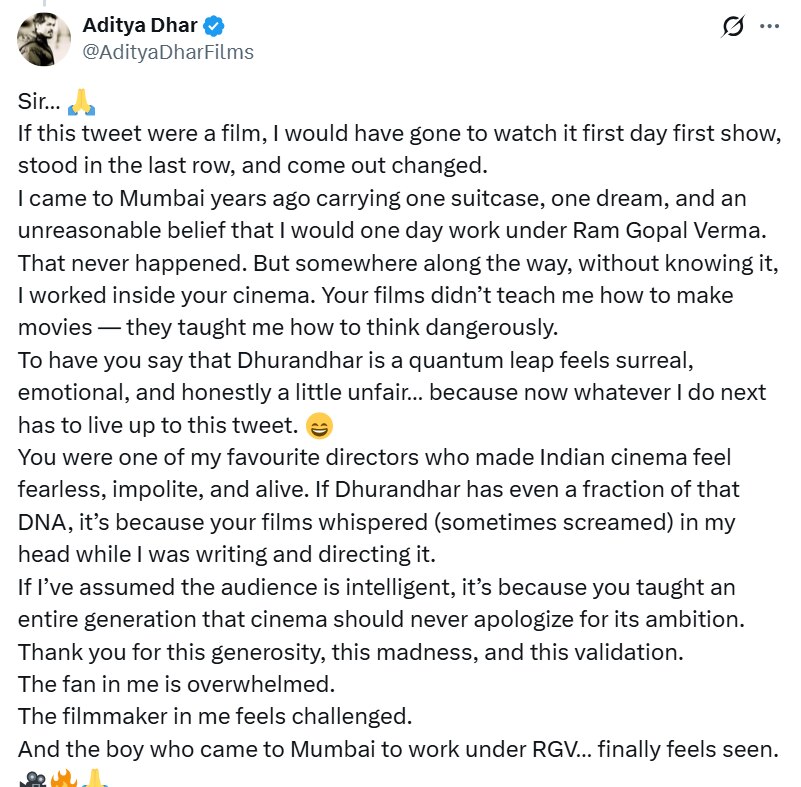Open Aditya Dhar's profile picture
This screenshot has width=801, height=787.
point(43,40)
